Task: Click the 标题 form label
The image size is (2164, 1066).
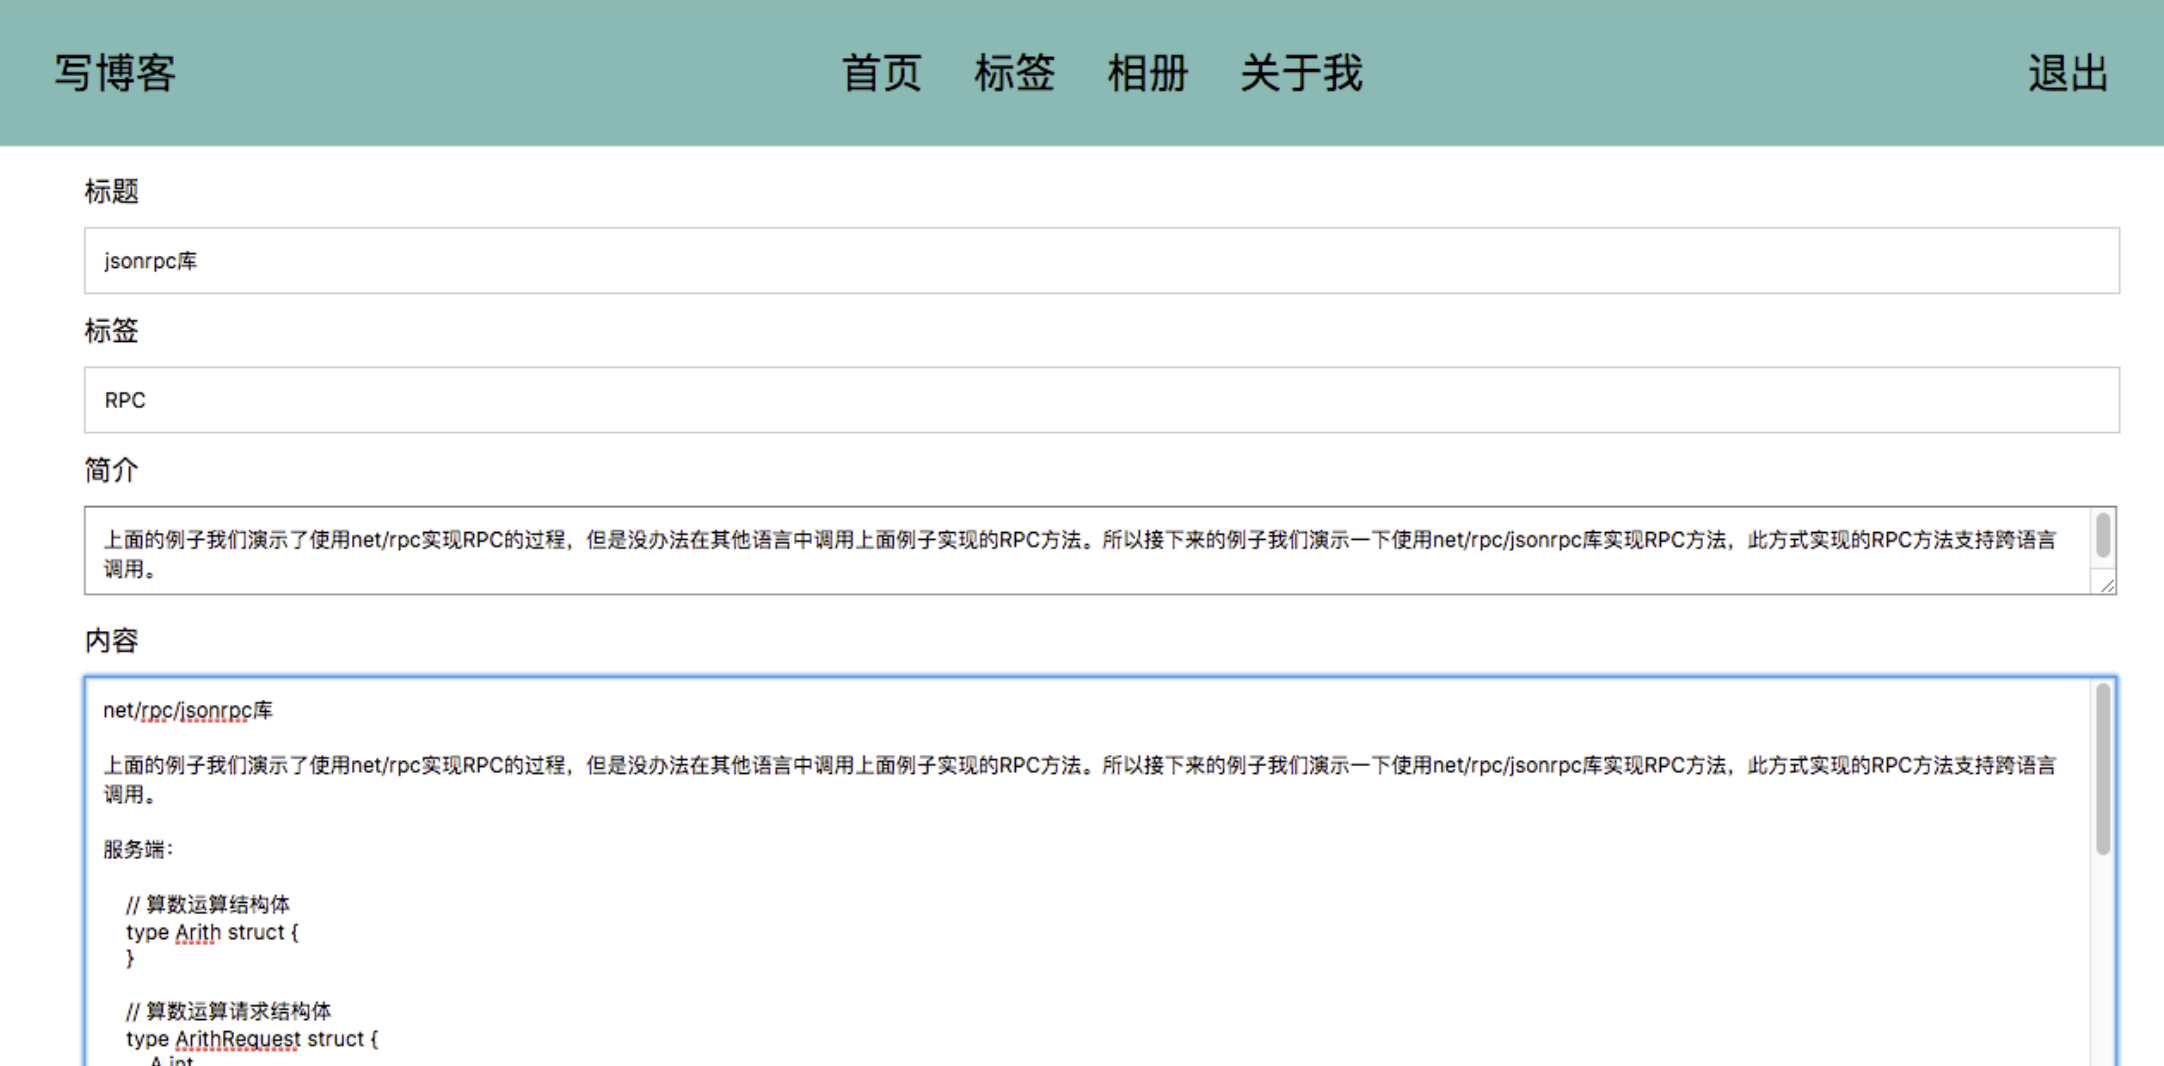Action: [x=111, y=191]
